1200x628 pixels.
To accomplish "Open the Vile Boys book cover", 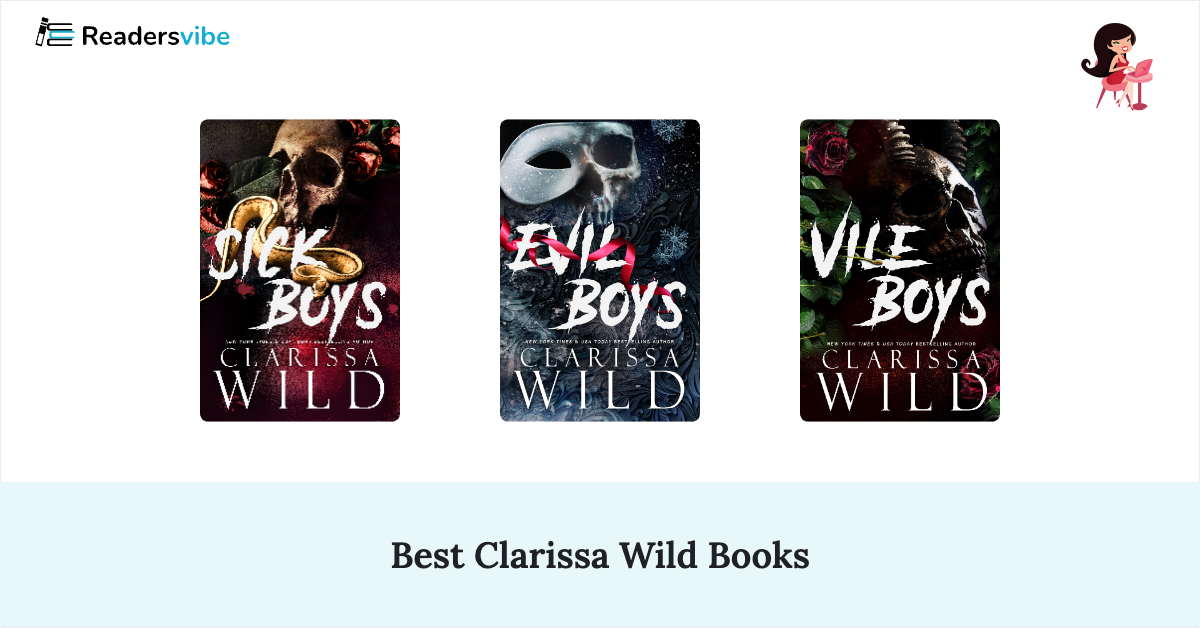I will (x=900, y=270).
